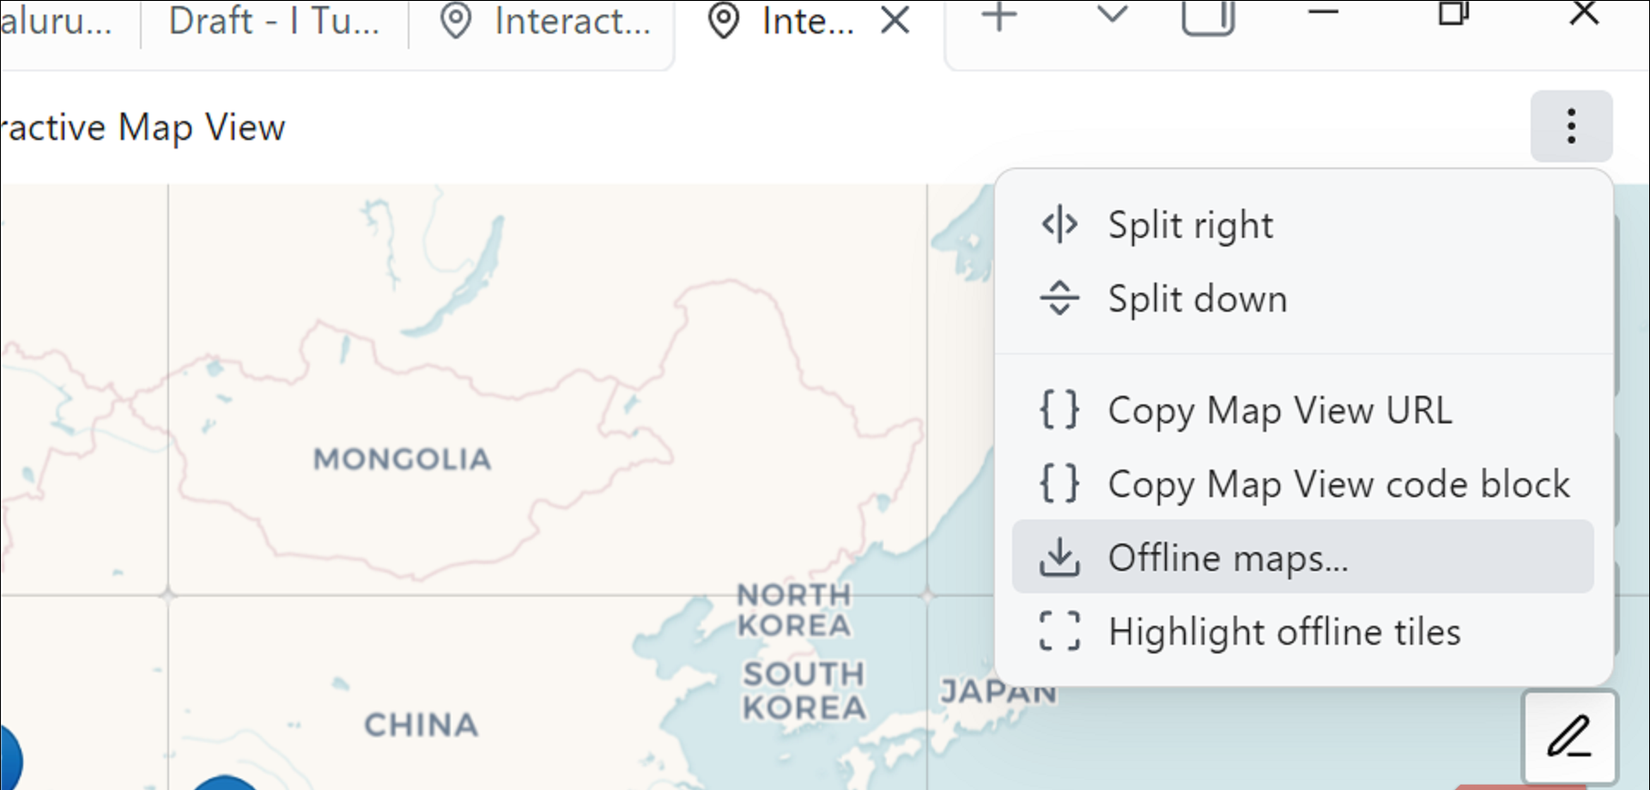Expand the tab list chevron
The height and width of the screenshot is (790, 1650).
tap(1112, 16)
